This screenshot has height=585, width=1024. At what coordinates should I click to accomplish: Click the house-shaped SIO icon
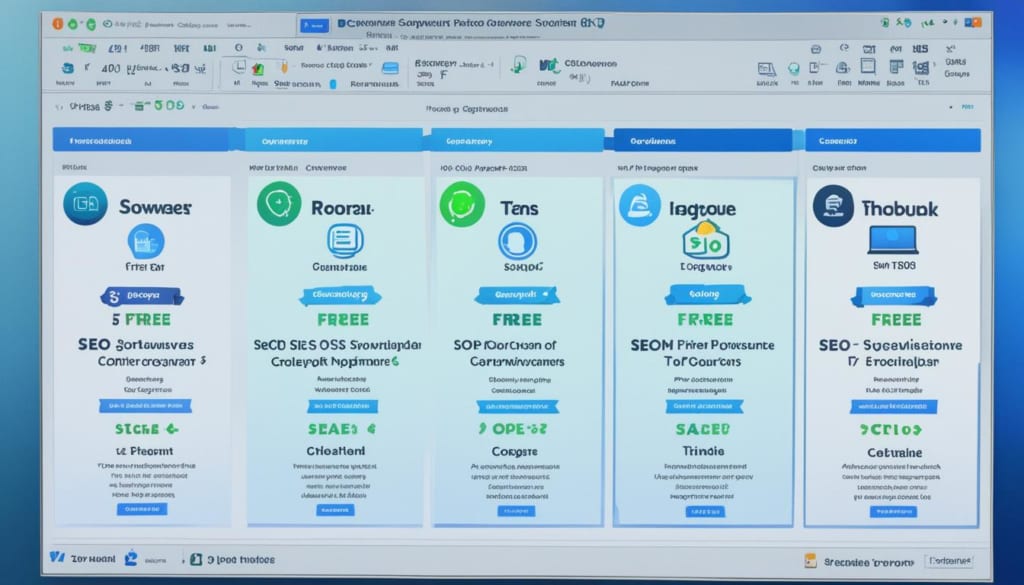click(705, 240)
